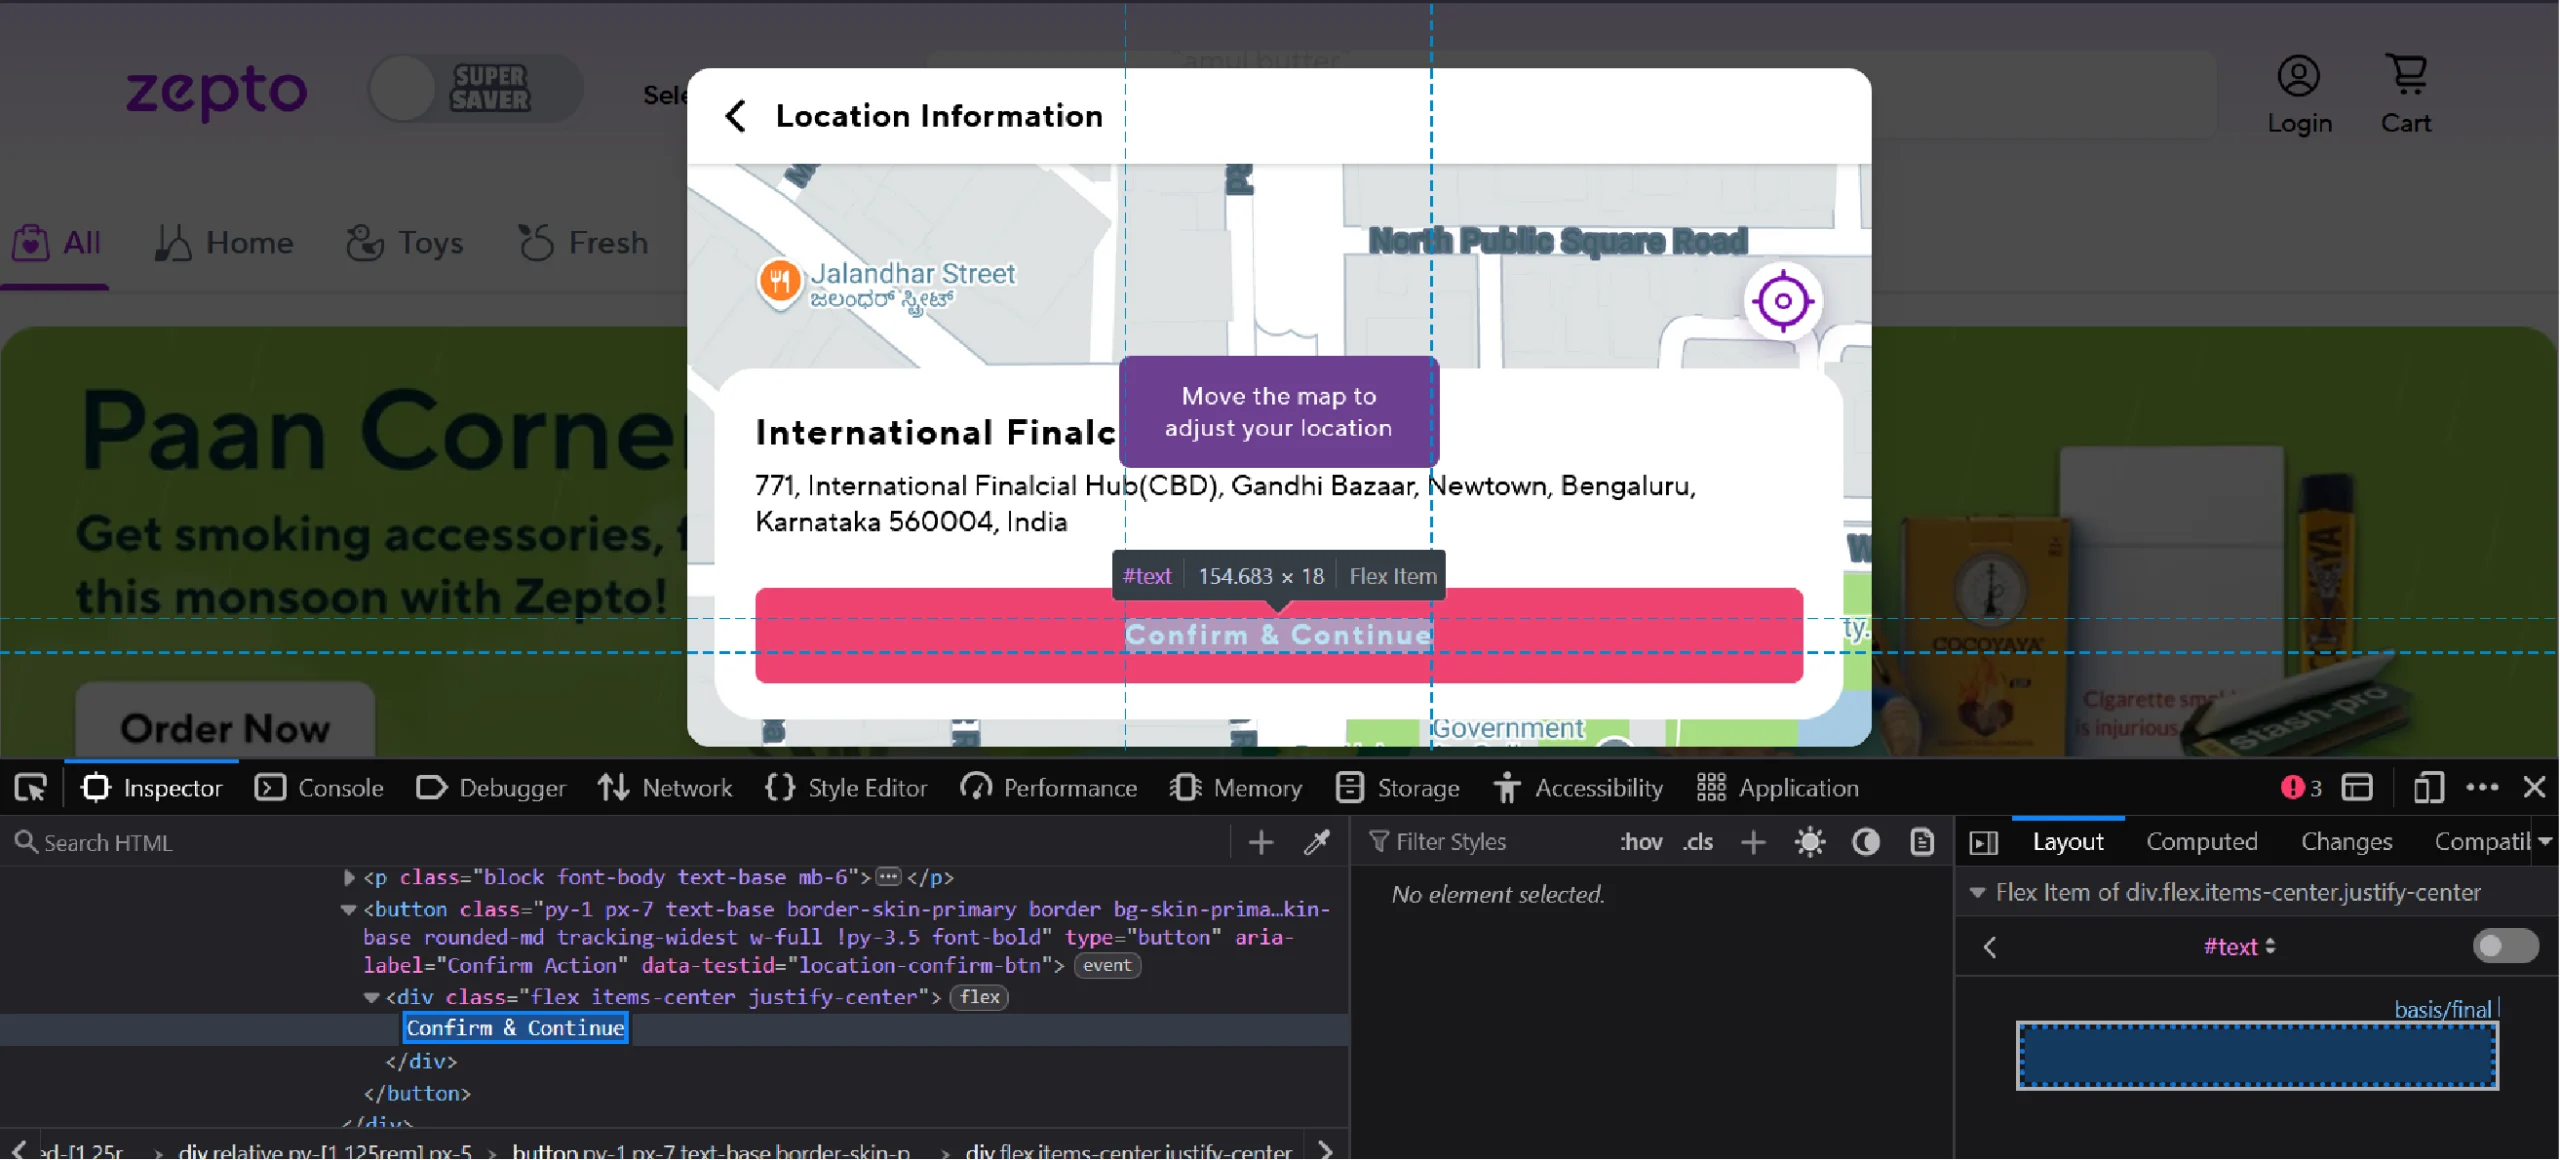Switch to the Debugger tab

491,788
